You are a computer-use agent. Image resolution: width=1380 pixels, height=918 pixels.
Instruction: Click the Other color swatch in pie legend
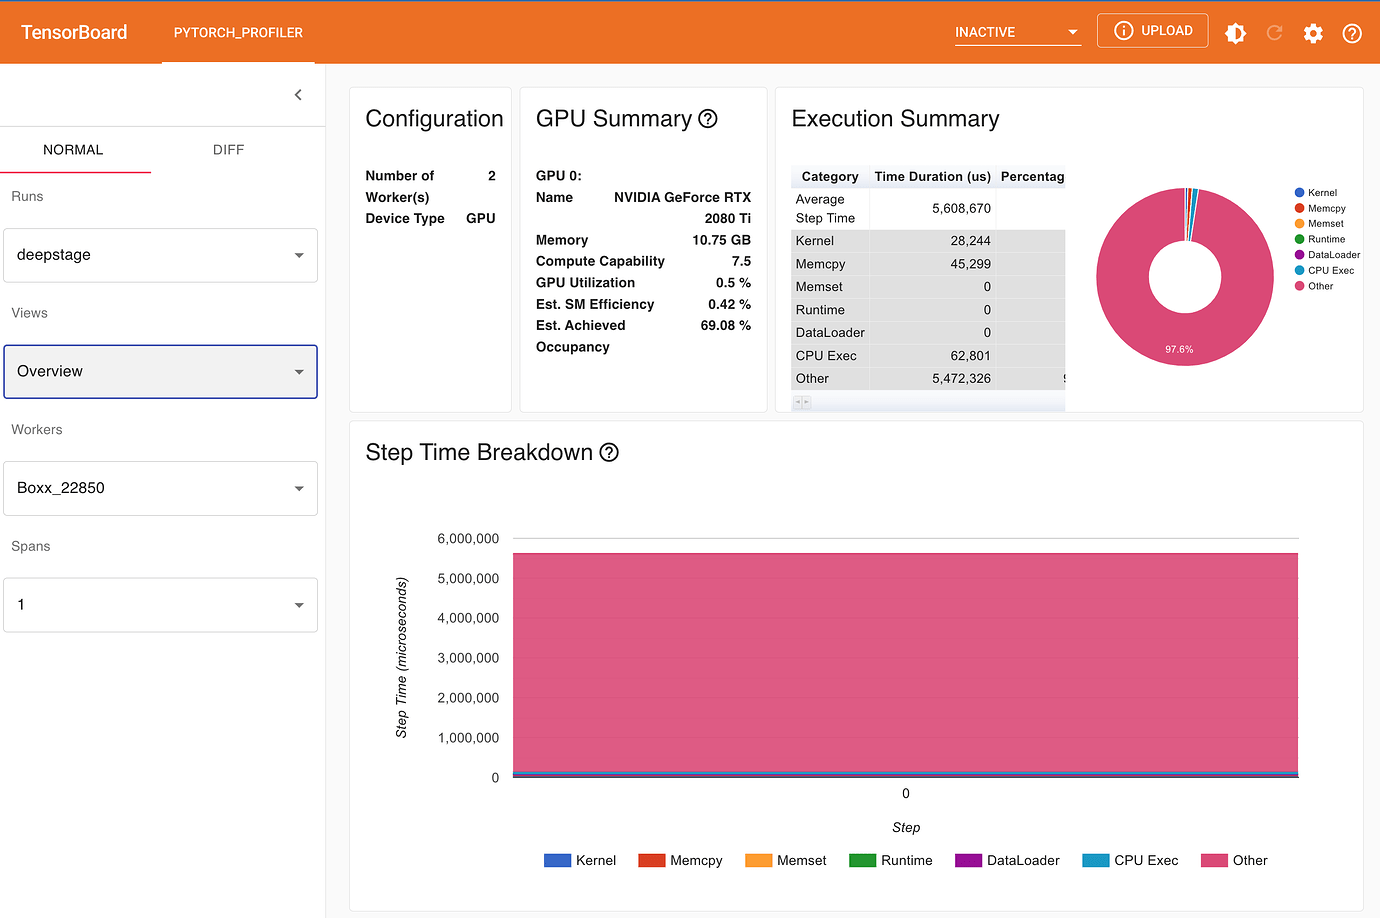click(x=1300, y=286)
